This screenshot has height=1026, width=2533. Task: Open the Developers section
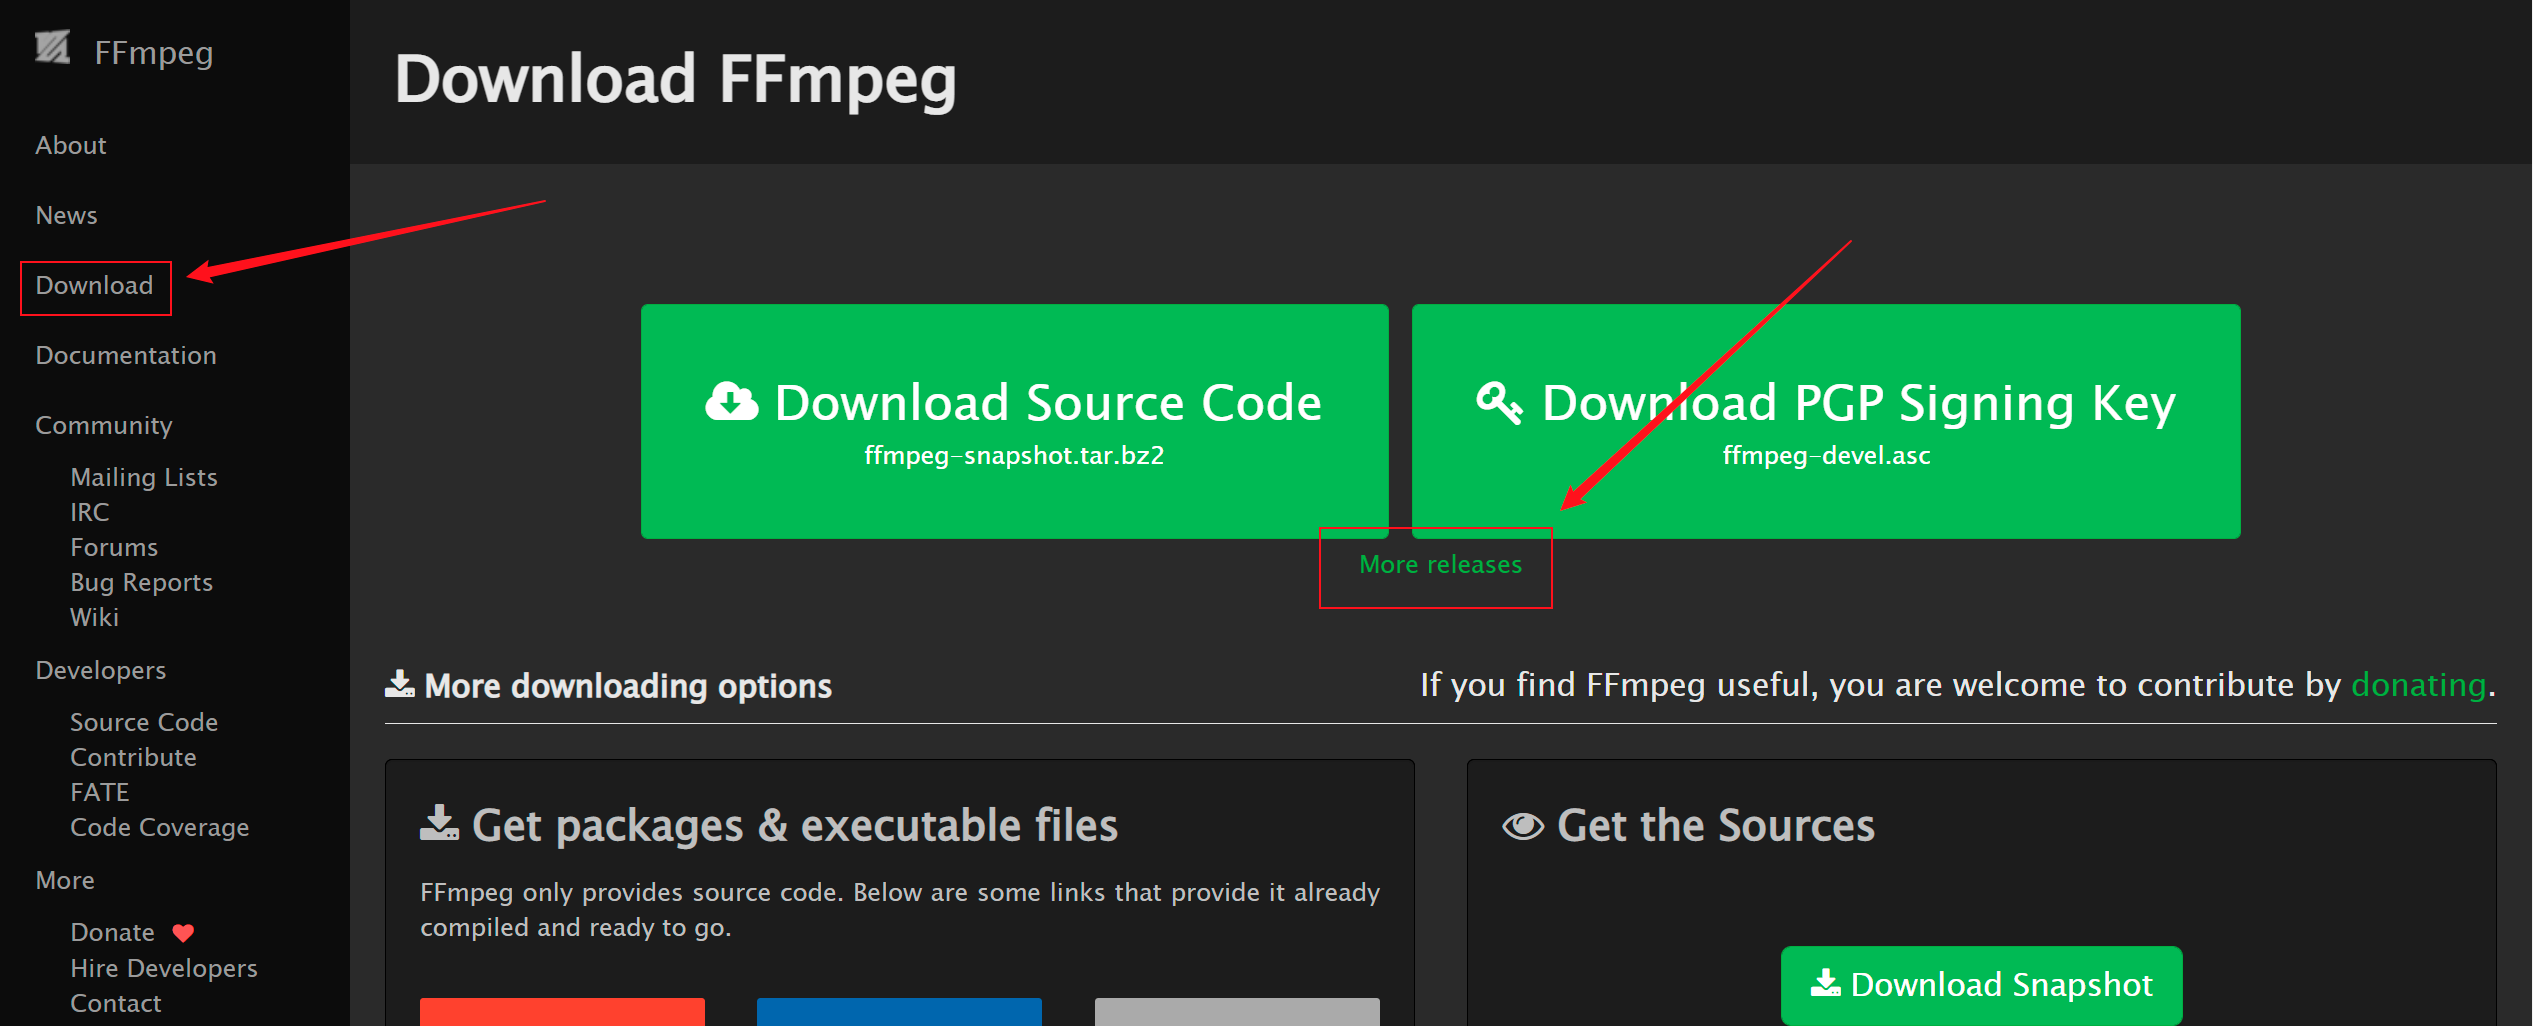101,670
